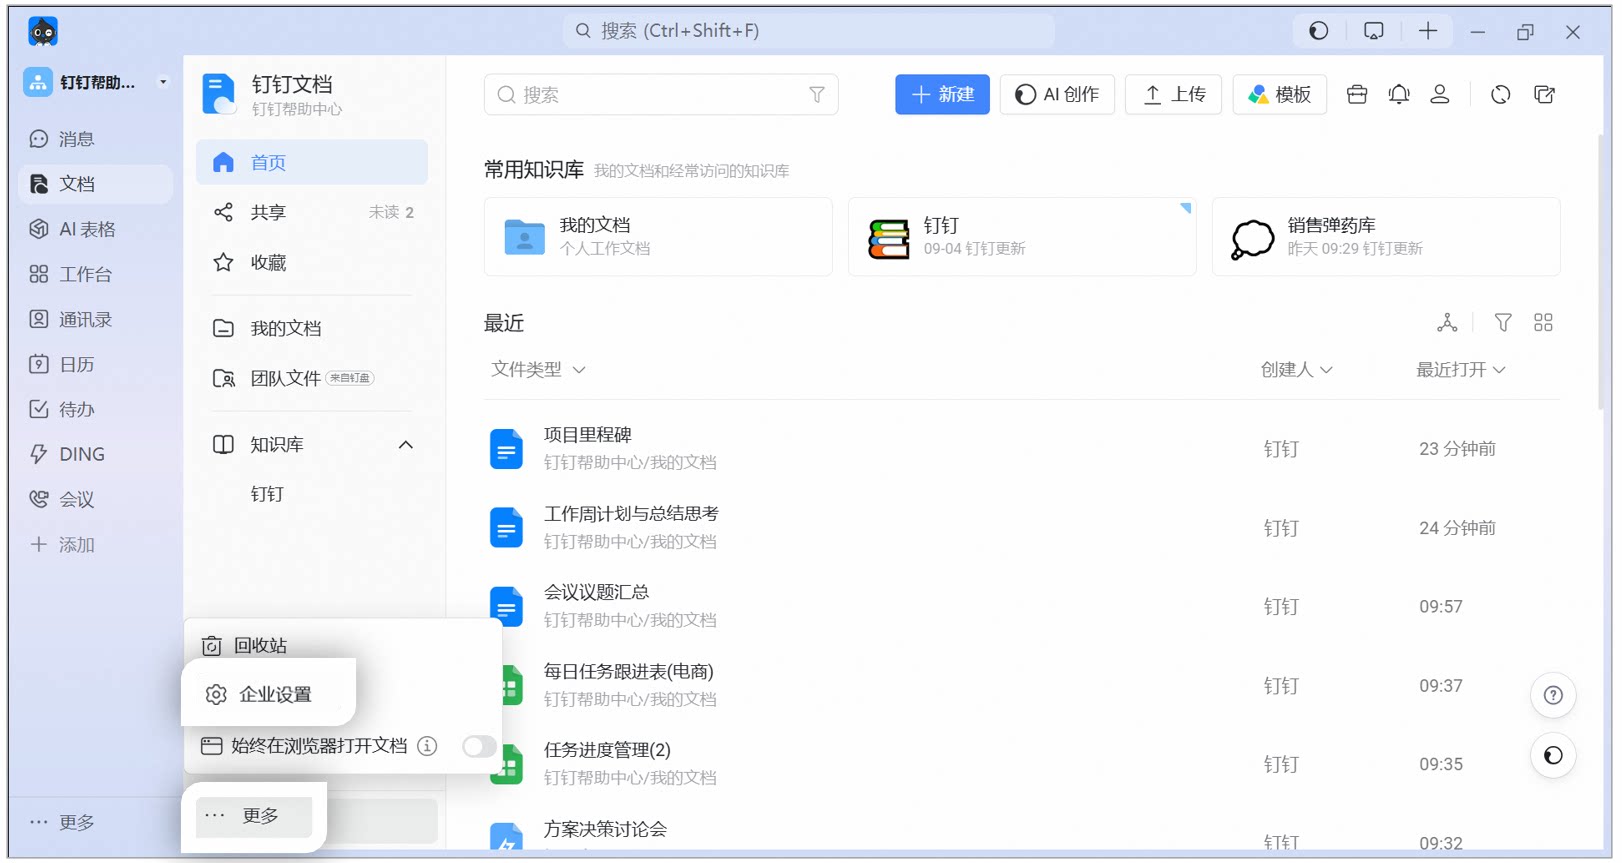Click the refresh icon in toolbar
The width and height of the screenshot is (1622, 863).
(1500, 95)
